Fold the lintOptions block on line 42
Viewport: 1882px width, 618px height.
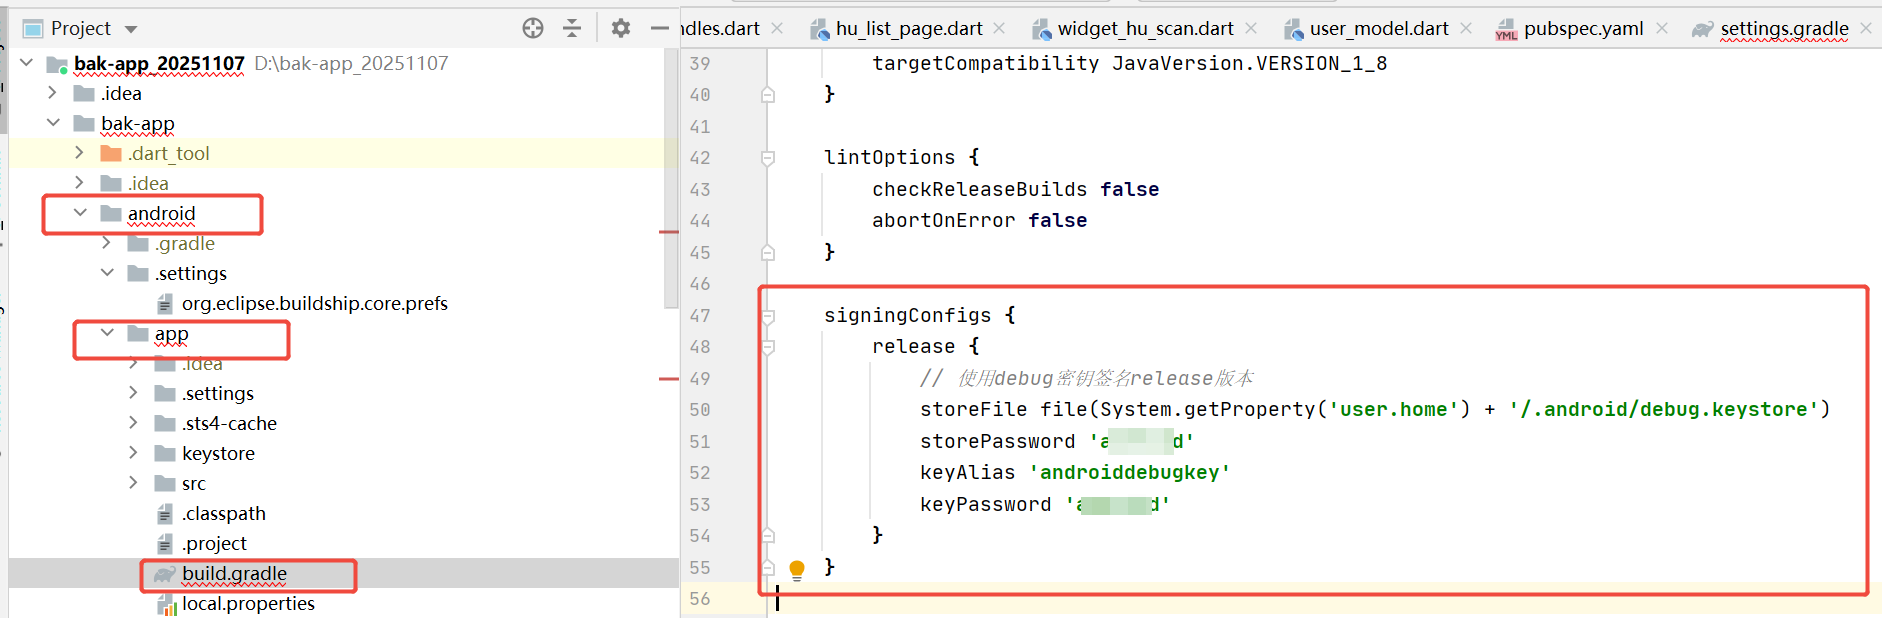click(768, 158)
